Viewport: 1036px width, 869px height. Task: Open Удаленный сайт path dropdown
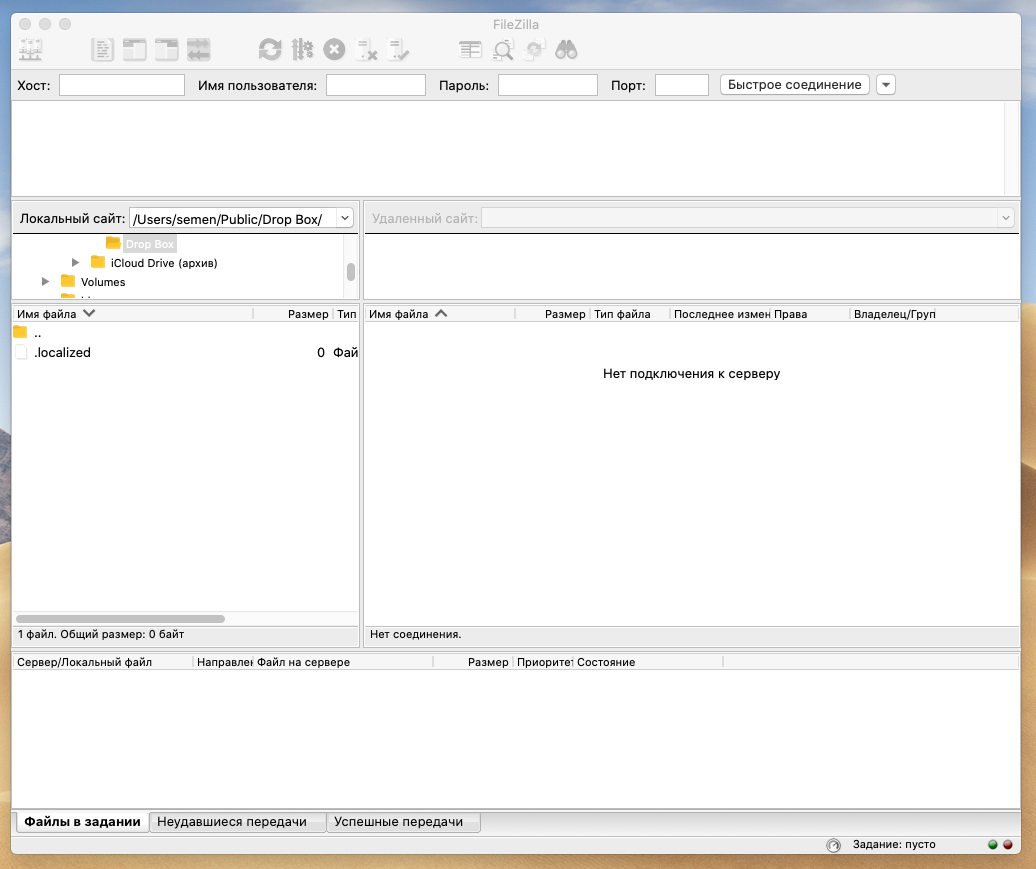[x=1006, y=218]
